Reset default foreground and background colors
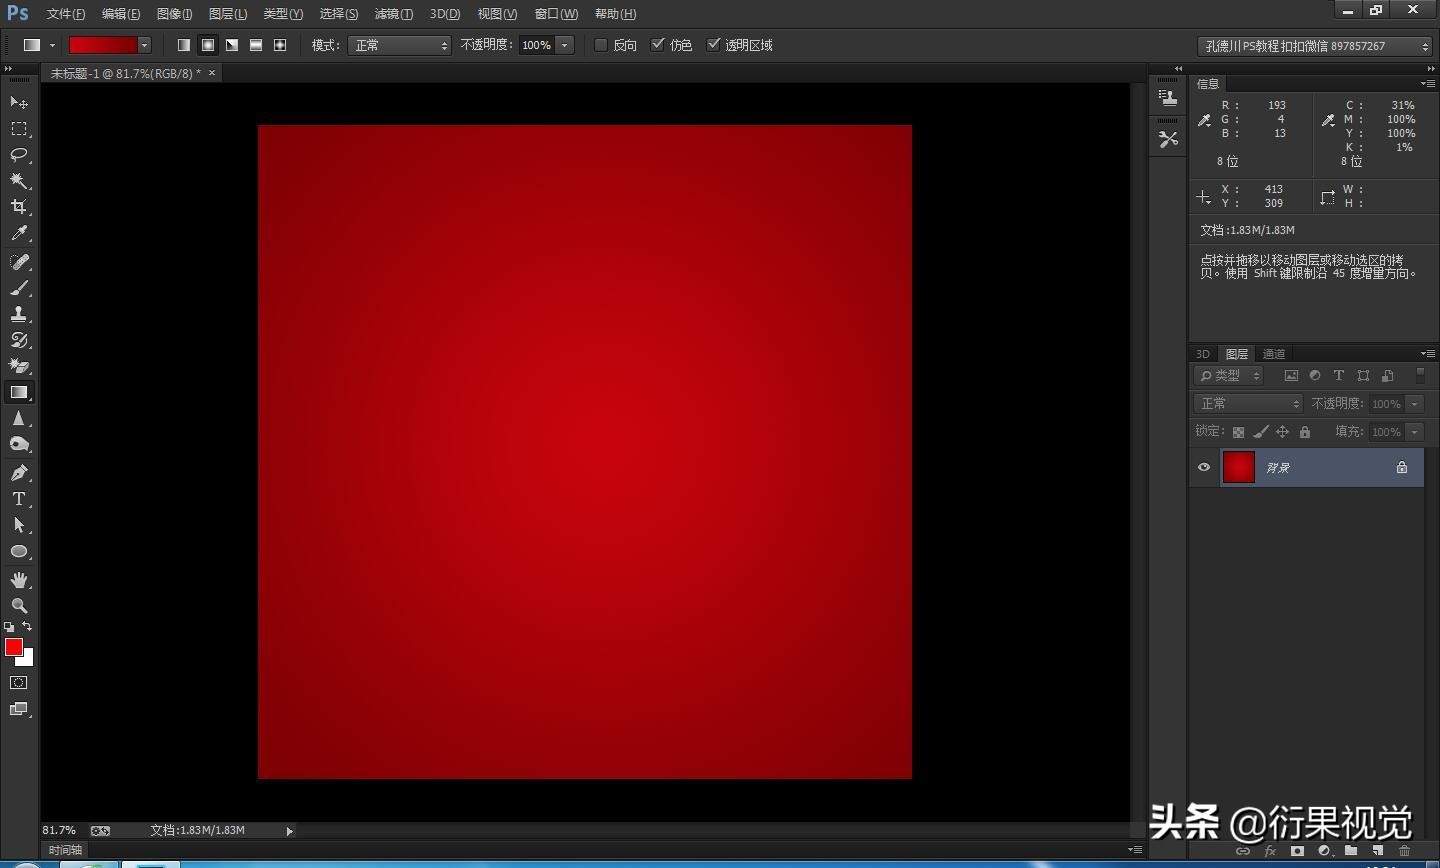Viewport: 1440px width, 868px height. 9,627
